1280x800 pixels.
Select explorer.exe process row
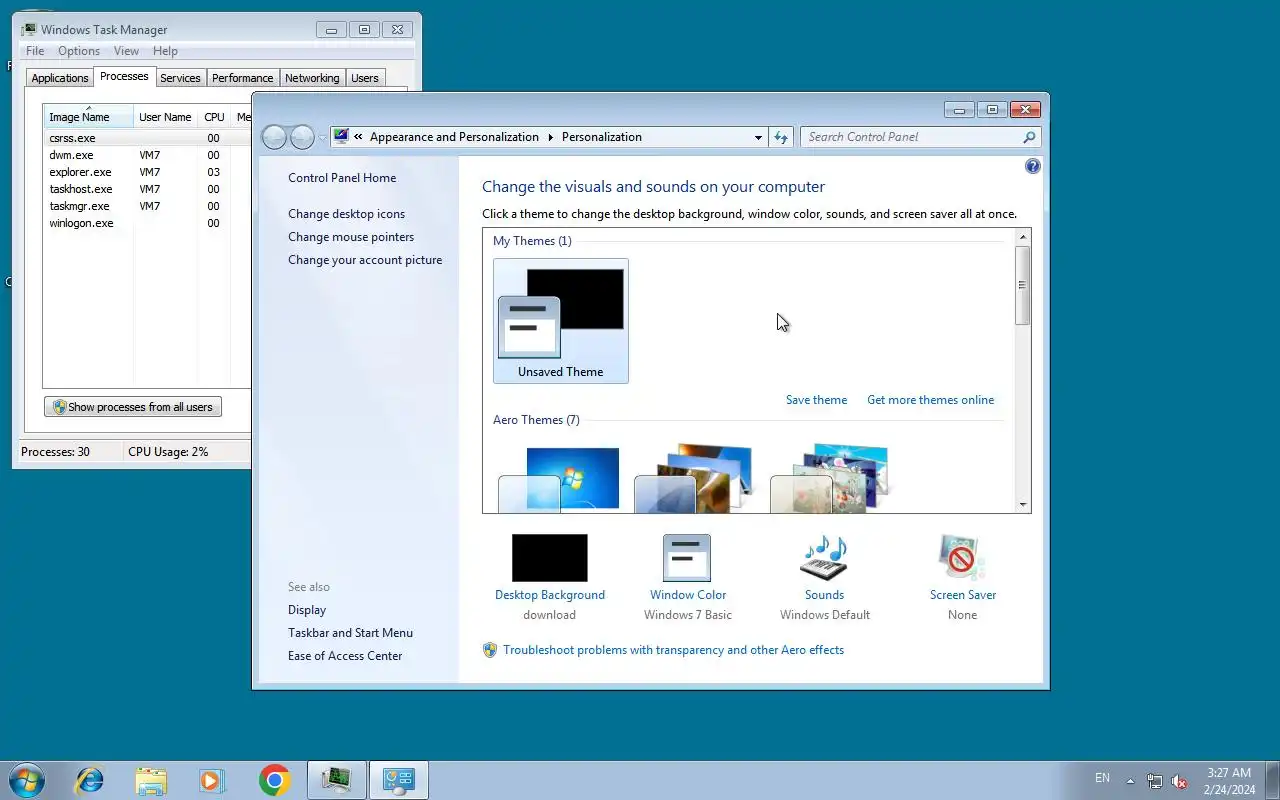(x=146, y=172)
